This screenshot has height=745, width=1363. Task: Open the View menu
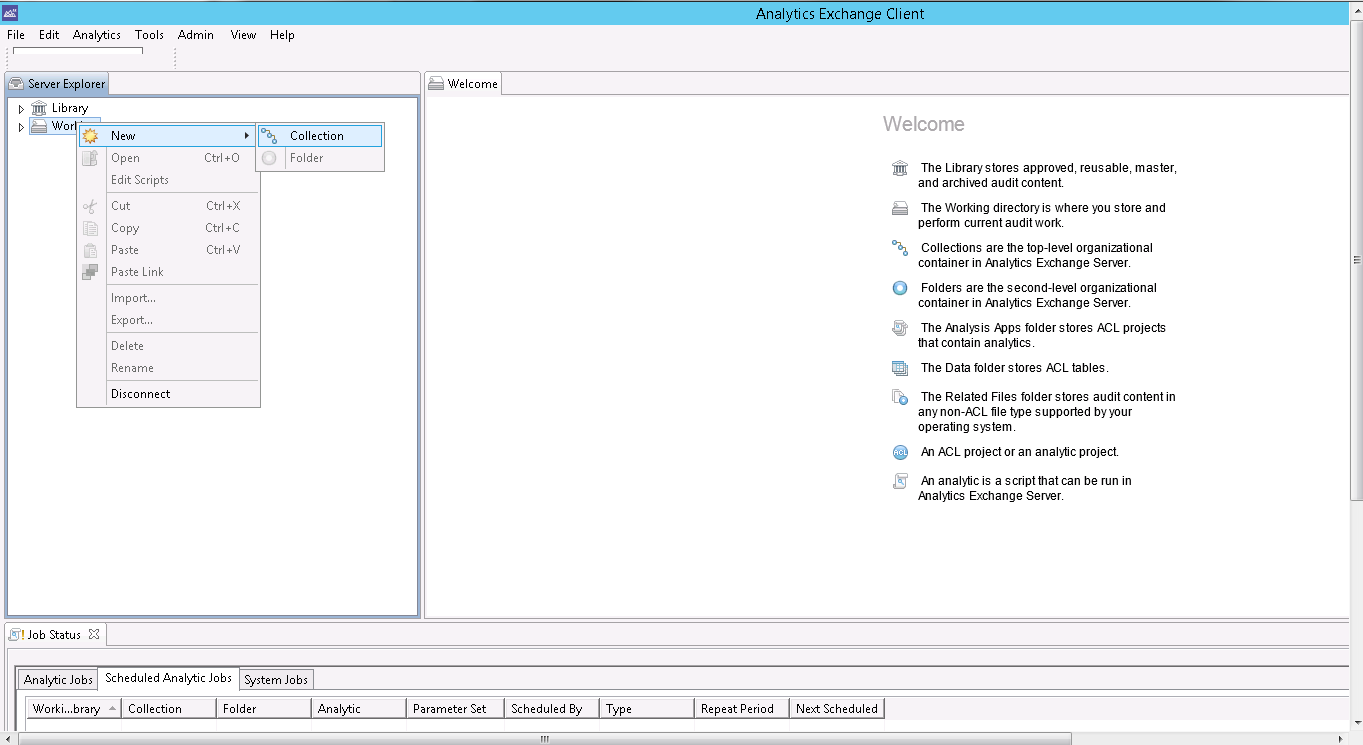point(243,35)
